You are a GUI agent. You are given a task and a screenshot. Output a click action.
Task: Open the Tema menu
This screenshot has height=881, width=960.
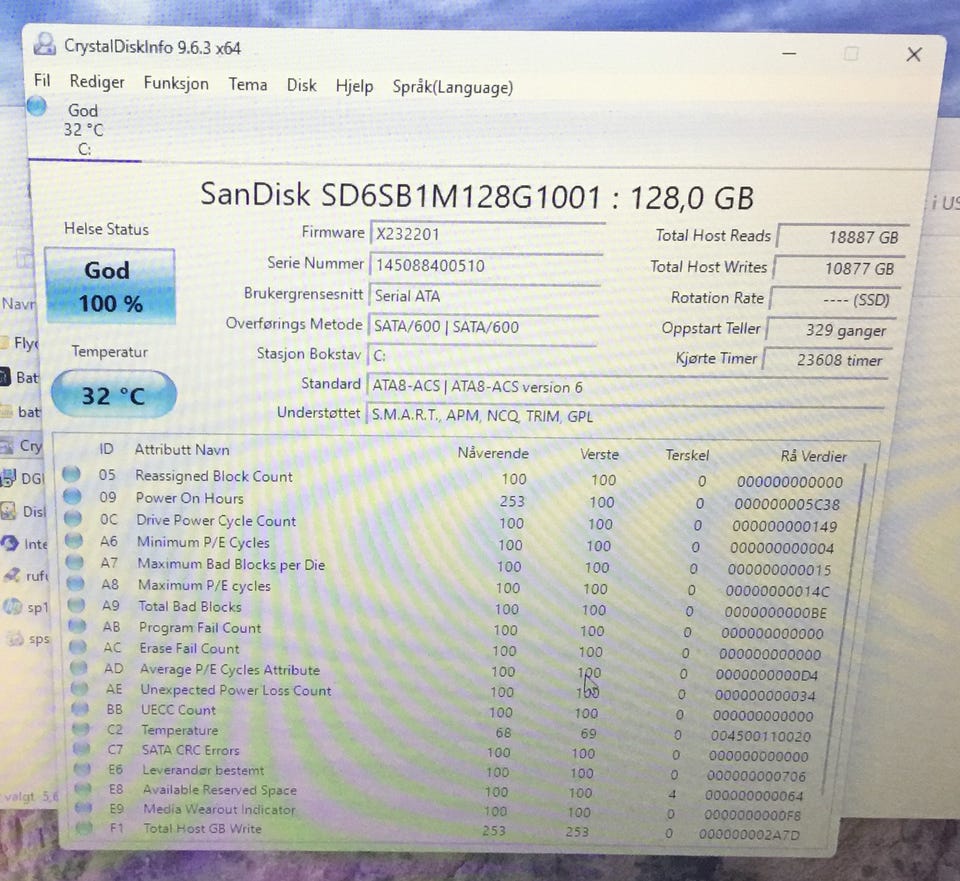click(247, 84)
